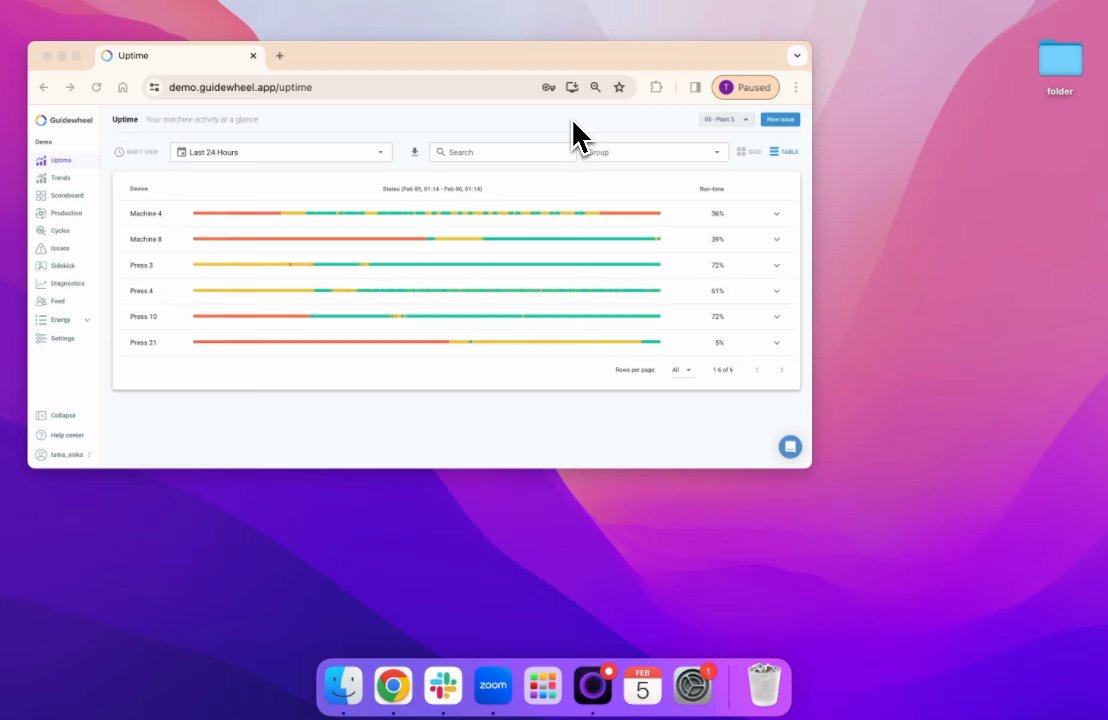
Task: Expand the Press 21 row chevron
Action: coord(777,343)
